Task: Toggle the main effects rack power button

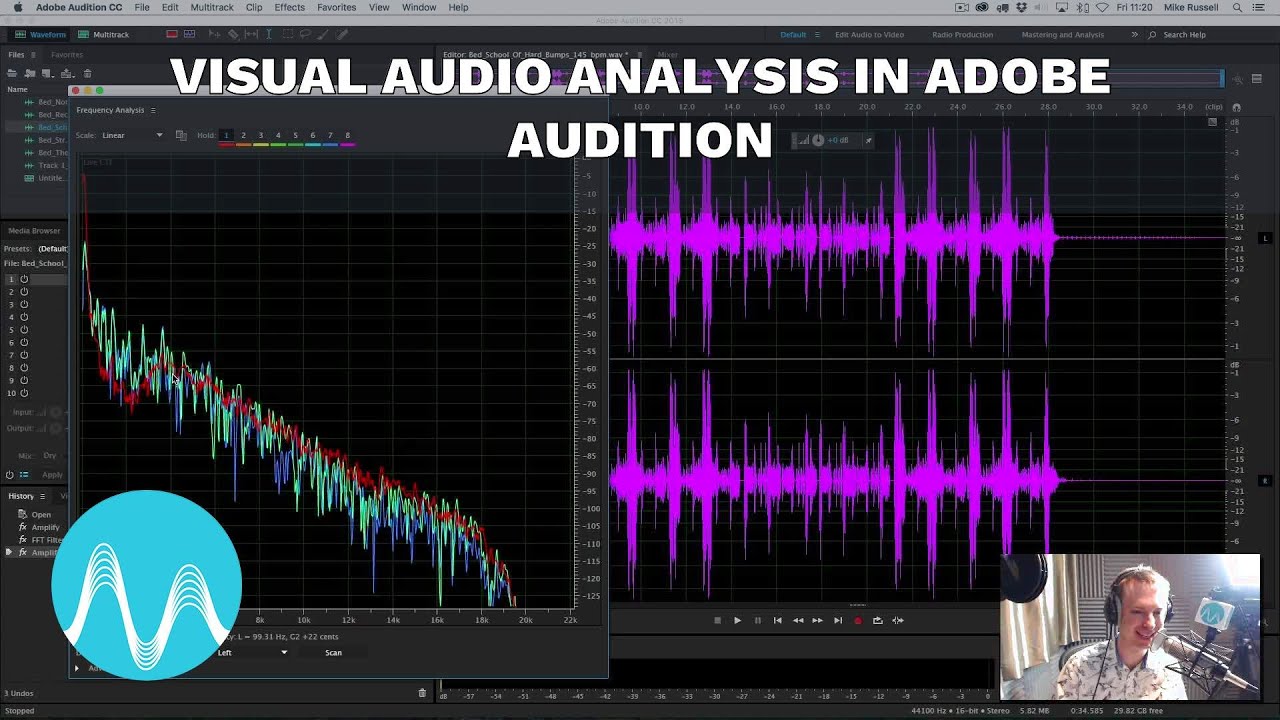Action: [x=10, y=475]
